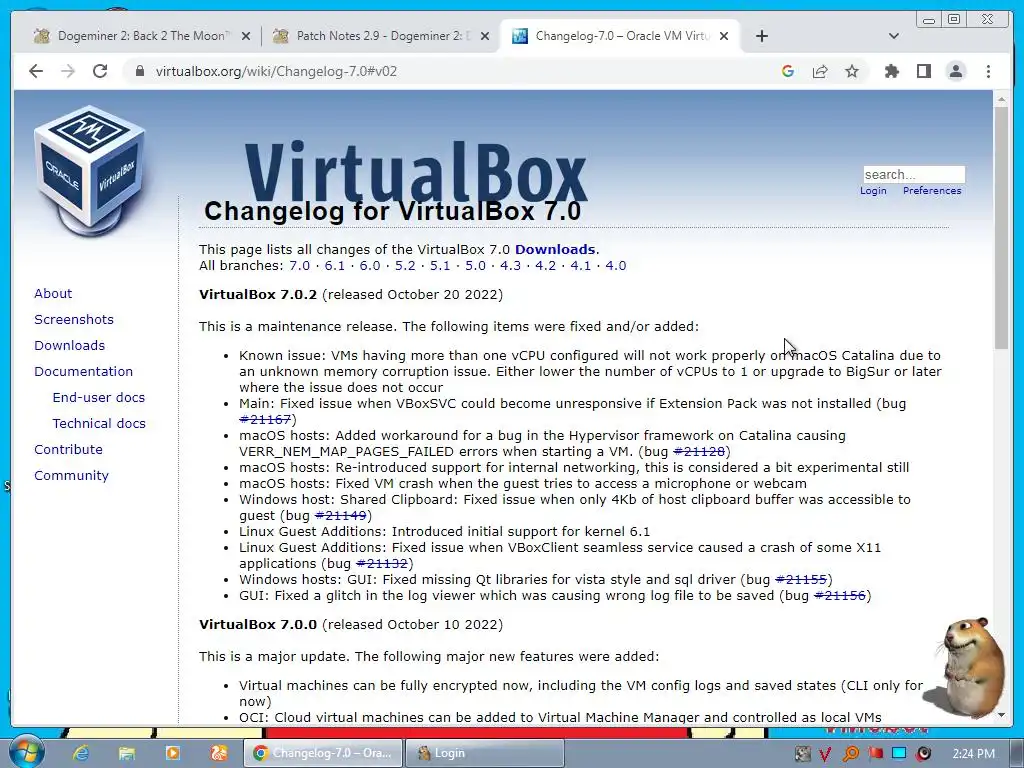
Task: Switch to Changelog-7.0 Chrome taskbar window
Action: 323,753
